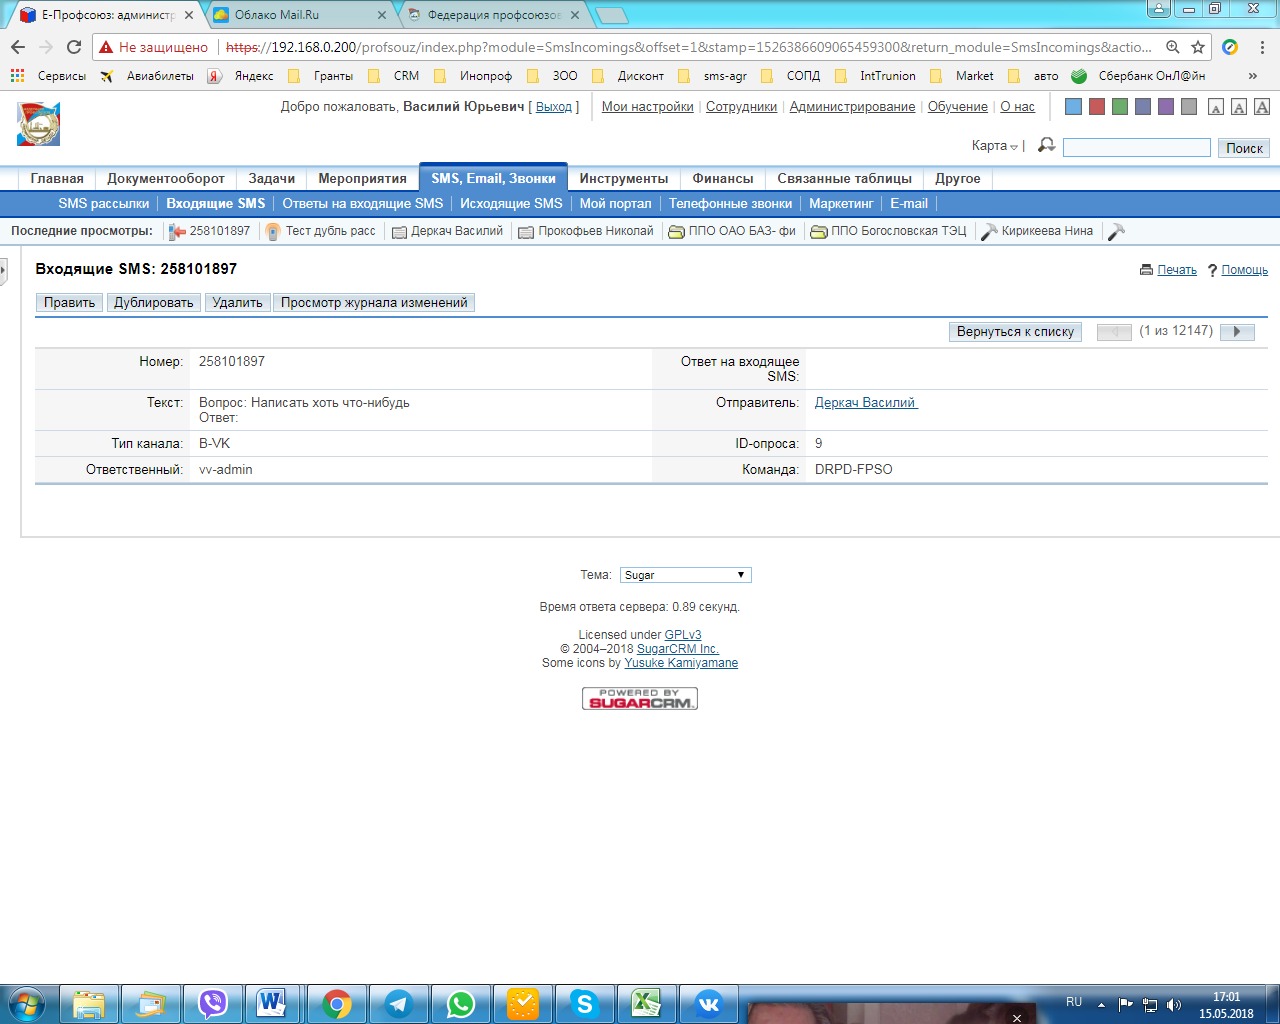Select the purple color theme swatch
Image resolution: width=1280 pixels, height=1024 pixels.
[x=1166, y=107]
